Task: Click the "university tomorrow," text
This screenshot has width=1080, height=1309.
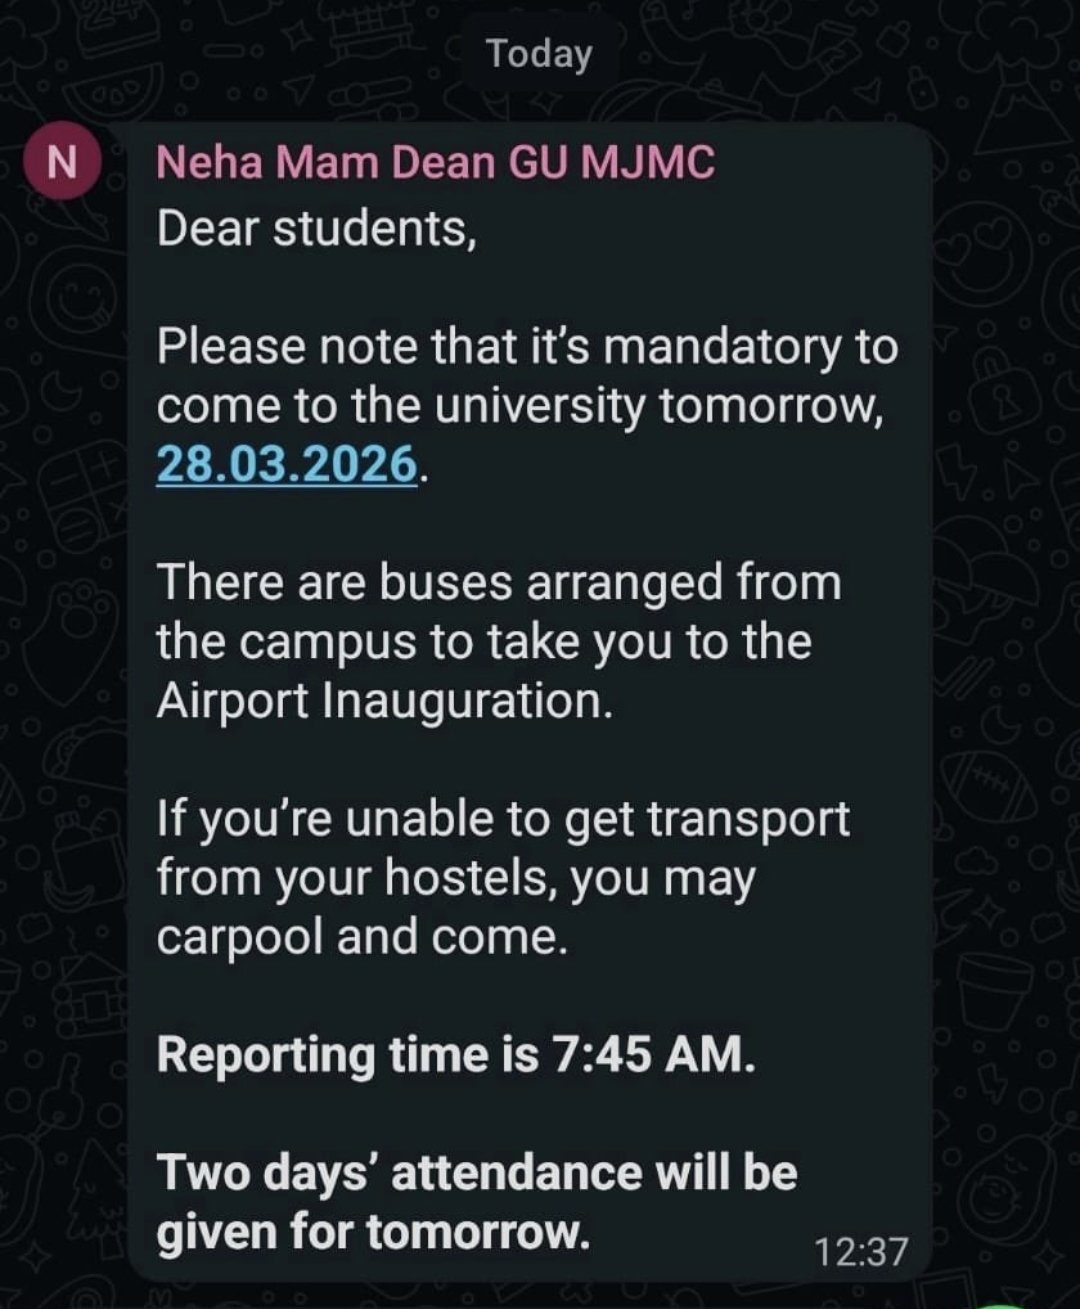Action: tap(659, 406)
